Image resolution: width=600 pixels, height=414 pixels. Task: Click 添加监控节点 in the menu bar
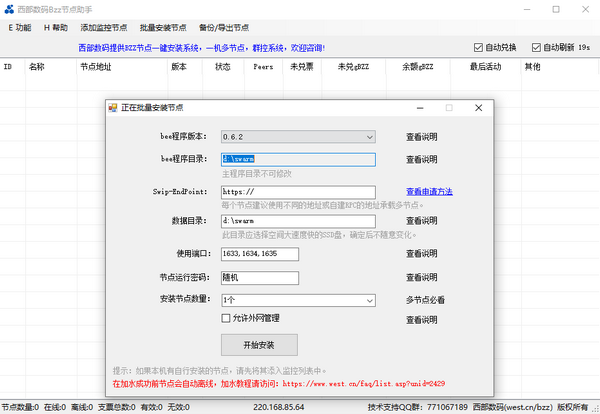(x=103, y=28)
